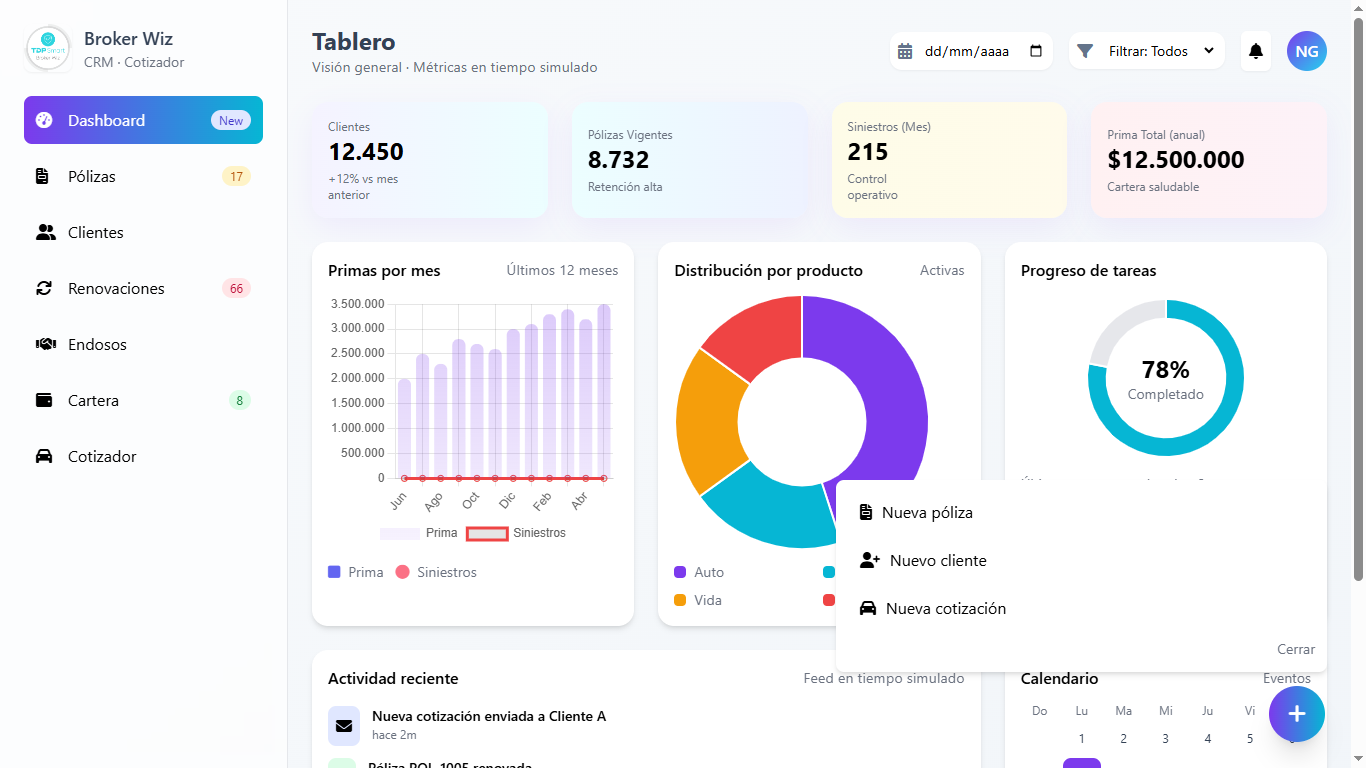Choose Nuevo cliente in the popup menu

[x=937, y=560]
